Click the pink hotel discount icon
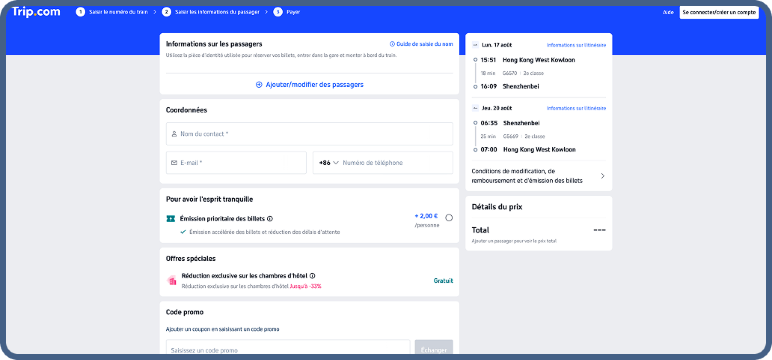 click(x=172, y=281)
